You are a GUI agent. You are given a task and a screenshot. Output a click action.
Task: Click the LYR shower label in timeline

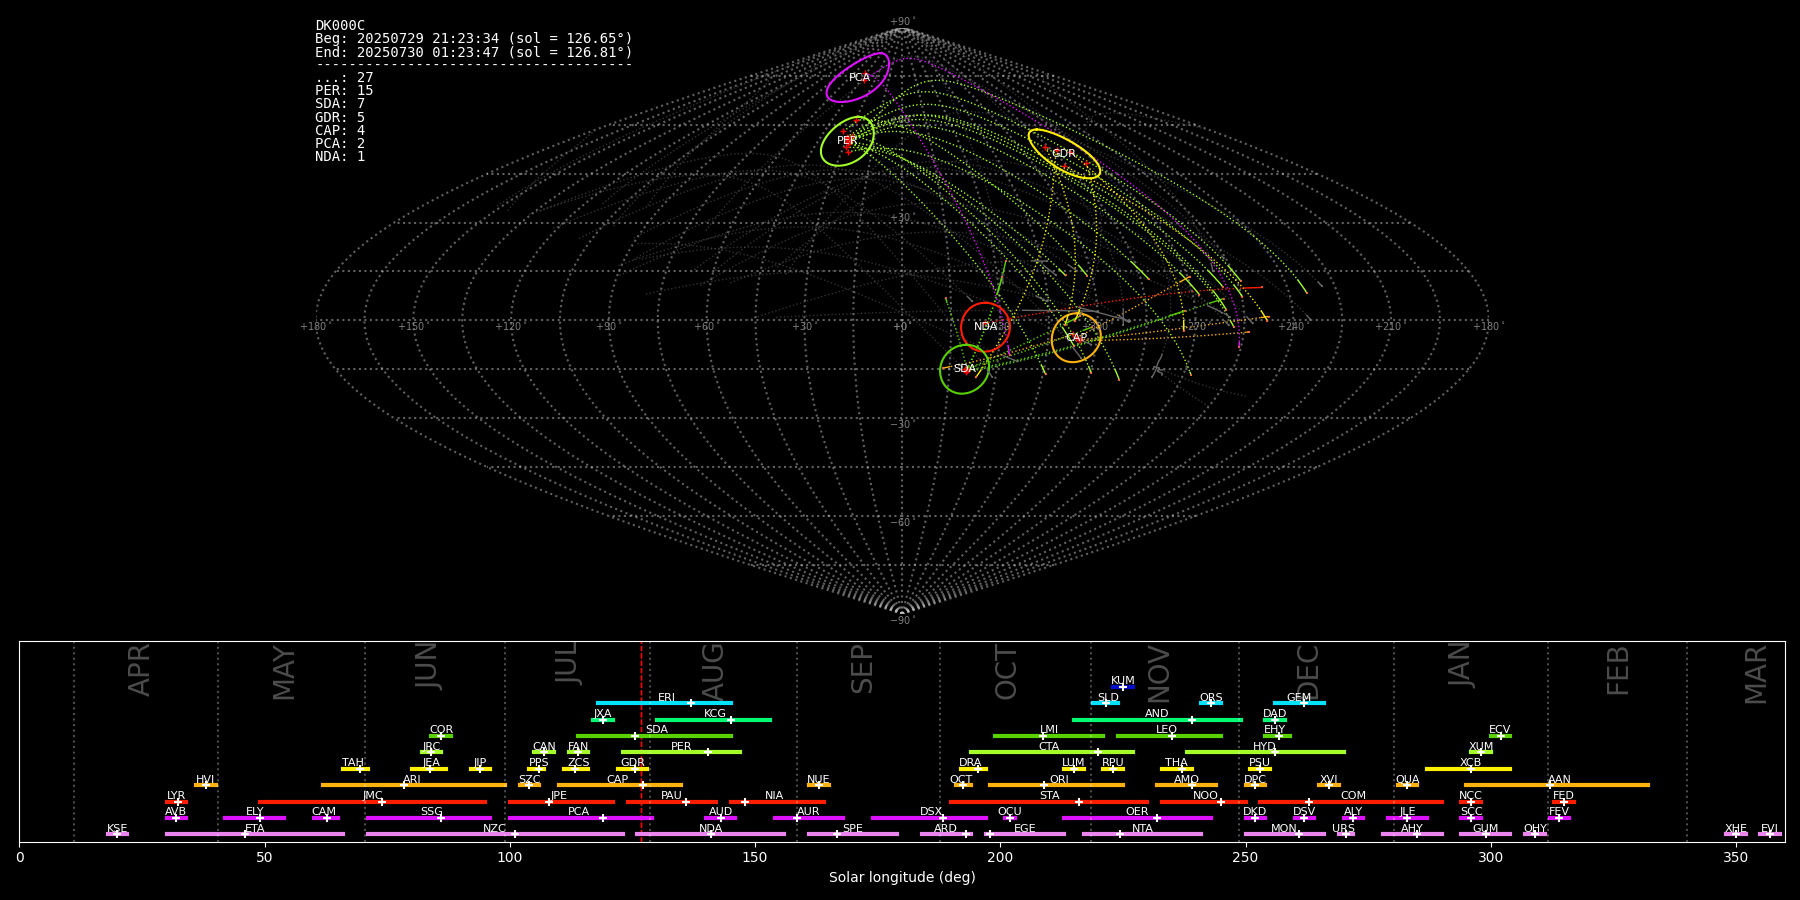tap(176, 796)
